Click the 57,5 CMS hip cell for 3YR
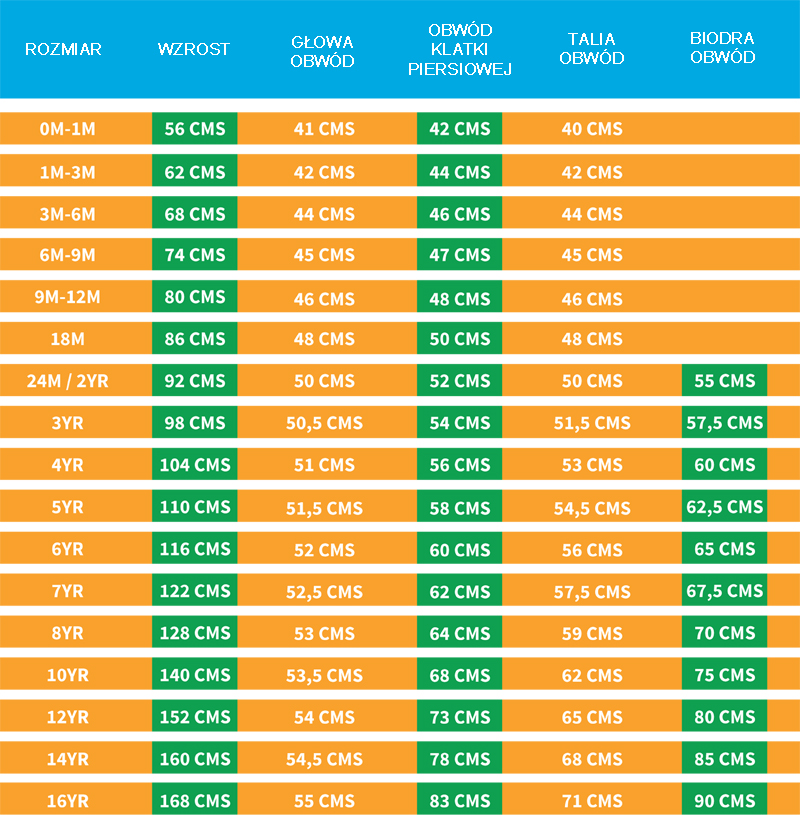This screenshot has height=815, width=800. (725, 423)
